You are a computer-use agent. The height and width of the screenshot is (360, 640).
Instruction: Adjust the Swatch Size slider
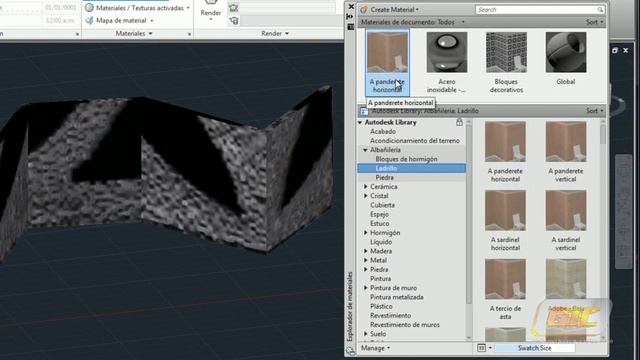pyautogui.click(x=534, y=348)
